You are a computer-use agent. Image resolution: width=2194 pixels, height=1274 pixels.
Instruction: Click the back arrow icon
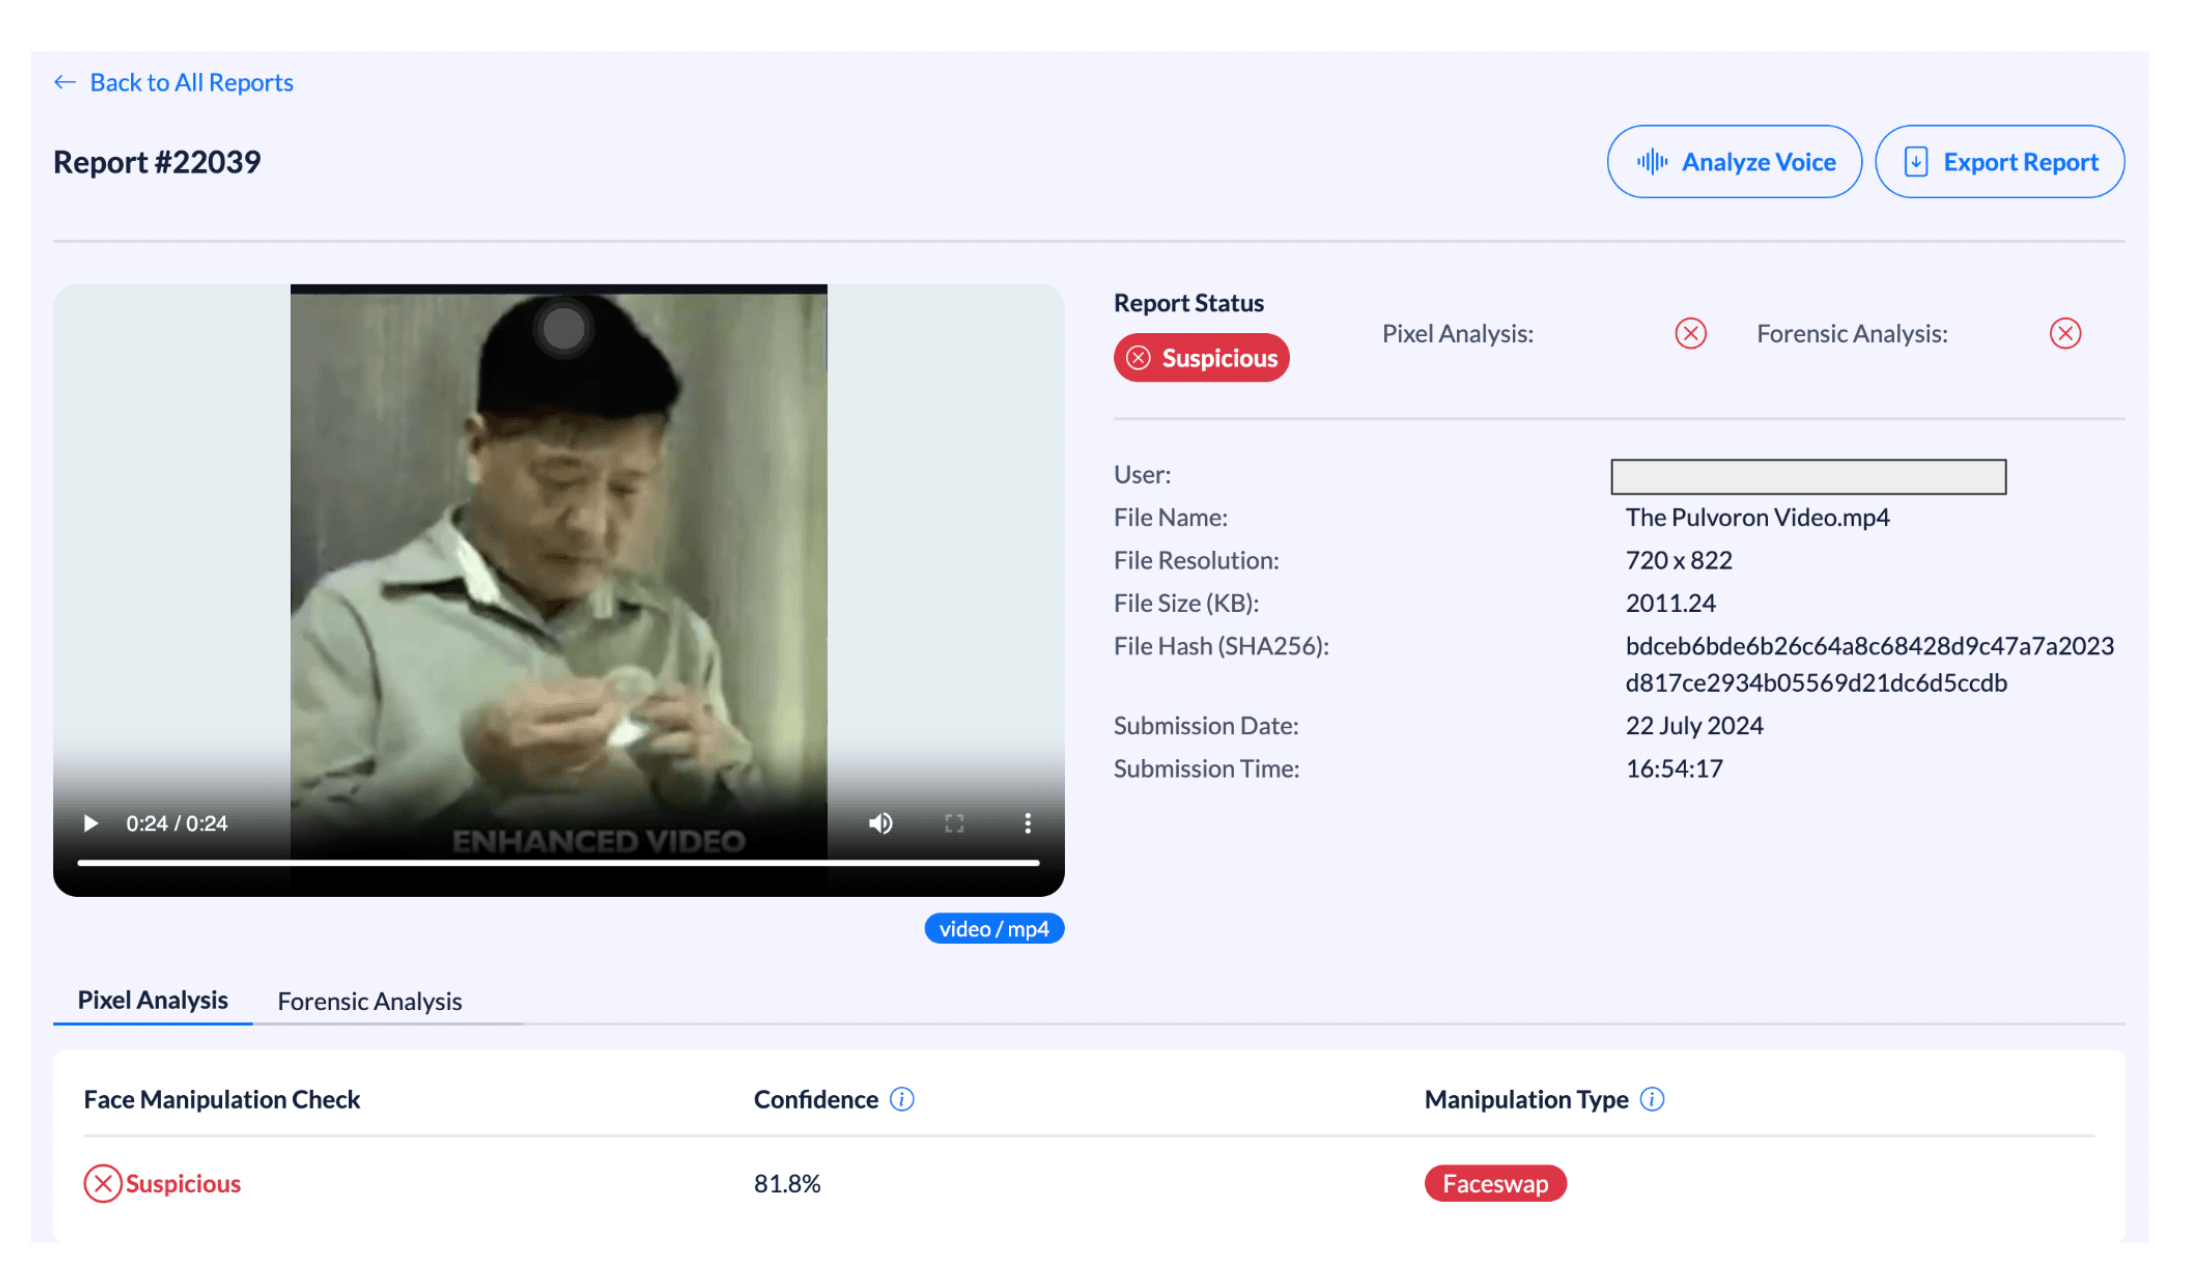coord(65,82)
